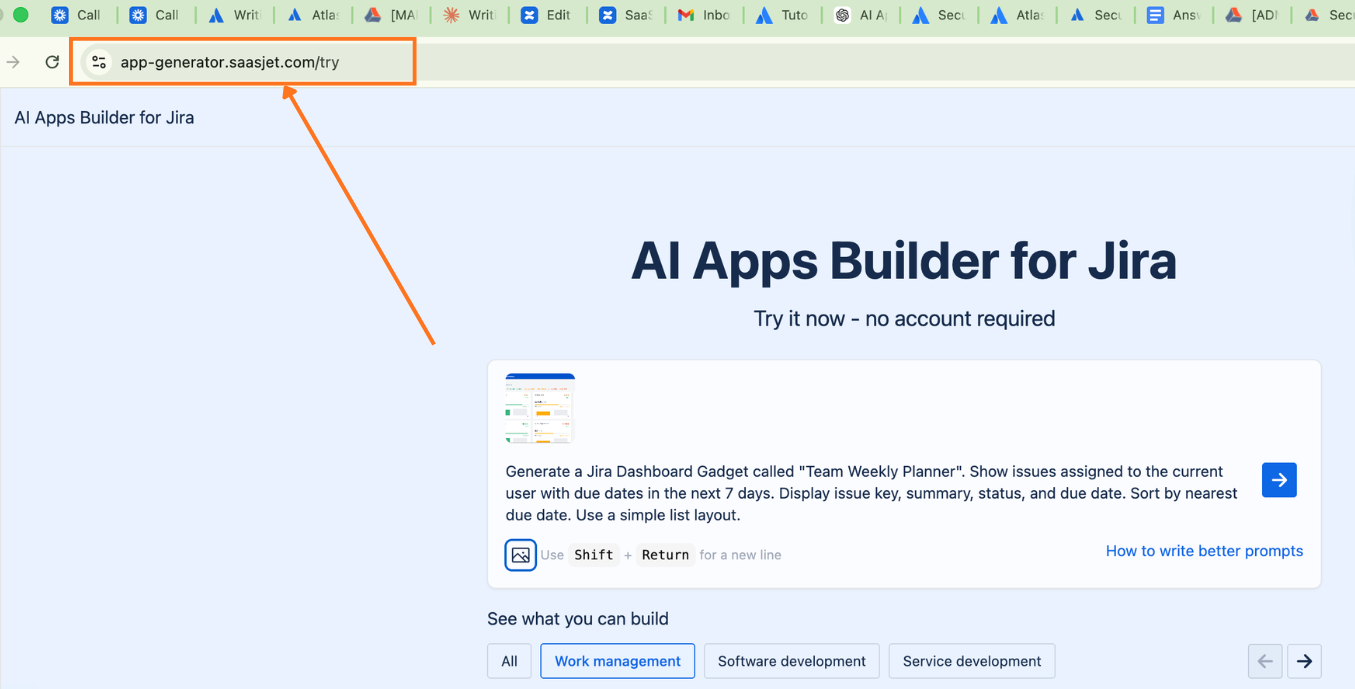The image size is (1355, 689).
Task: Click "Try it now - no account required" text
Action: pyautogui.click(x=904, y=319)
